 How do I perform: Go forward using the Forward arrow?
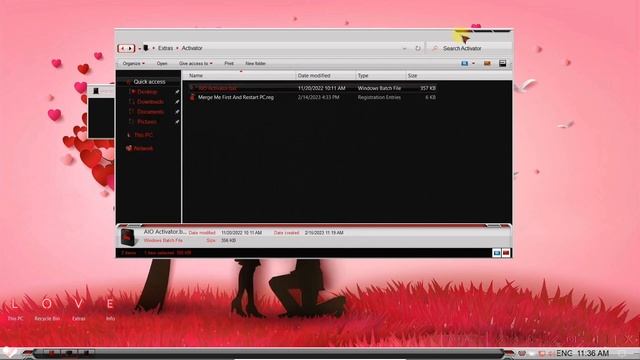pos(131,48)
